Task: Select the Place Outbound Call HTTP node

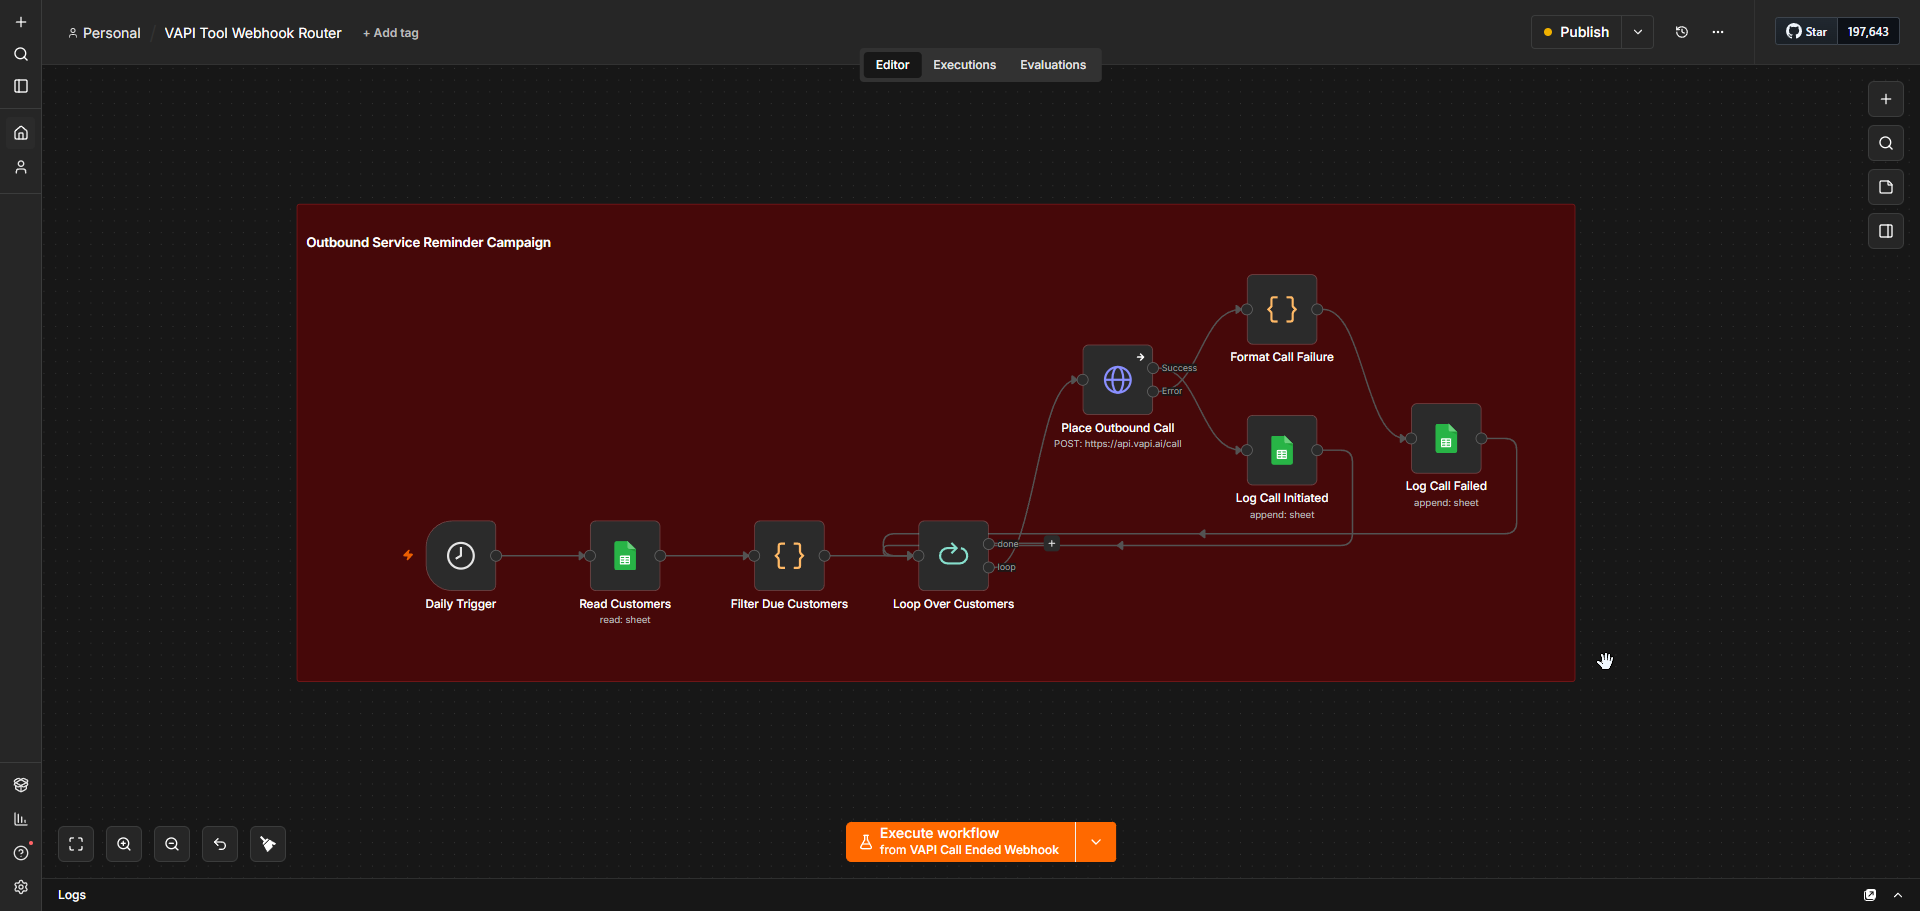Action: (x=1118, y=380)
